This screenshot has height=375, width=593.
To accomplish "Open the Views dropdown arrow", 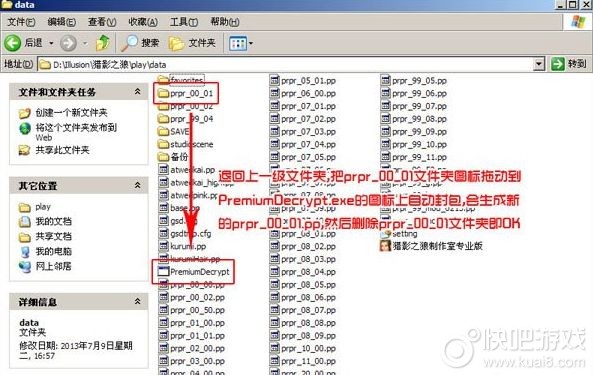I will point(250,43).
